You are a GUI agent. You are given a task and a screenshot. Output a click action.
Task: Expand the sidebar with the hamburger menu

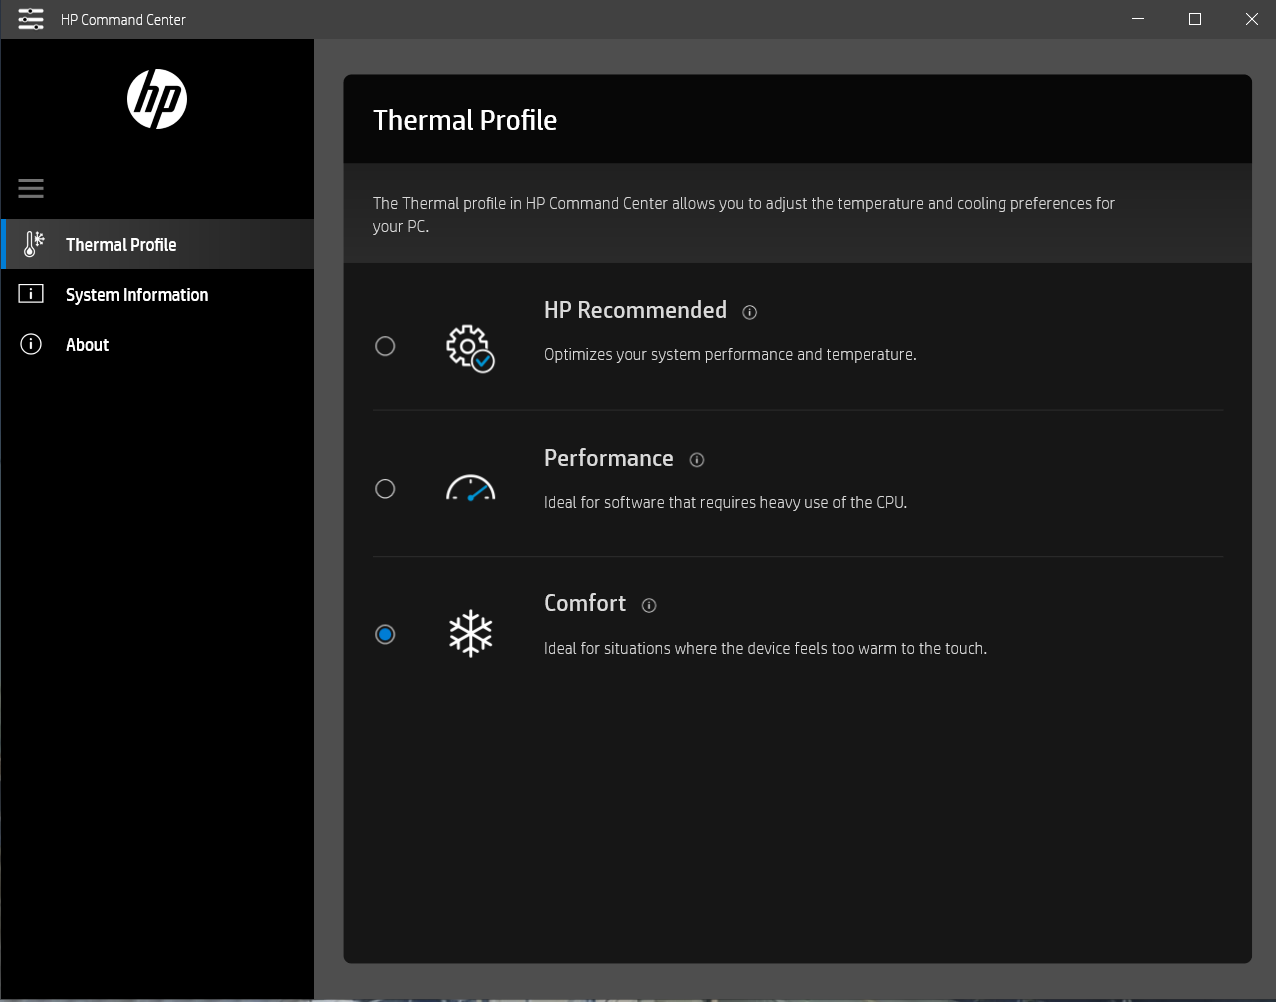click(30, 188)
